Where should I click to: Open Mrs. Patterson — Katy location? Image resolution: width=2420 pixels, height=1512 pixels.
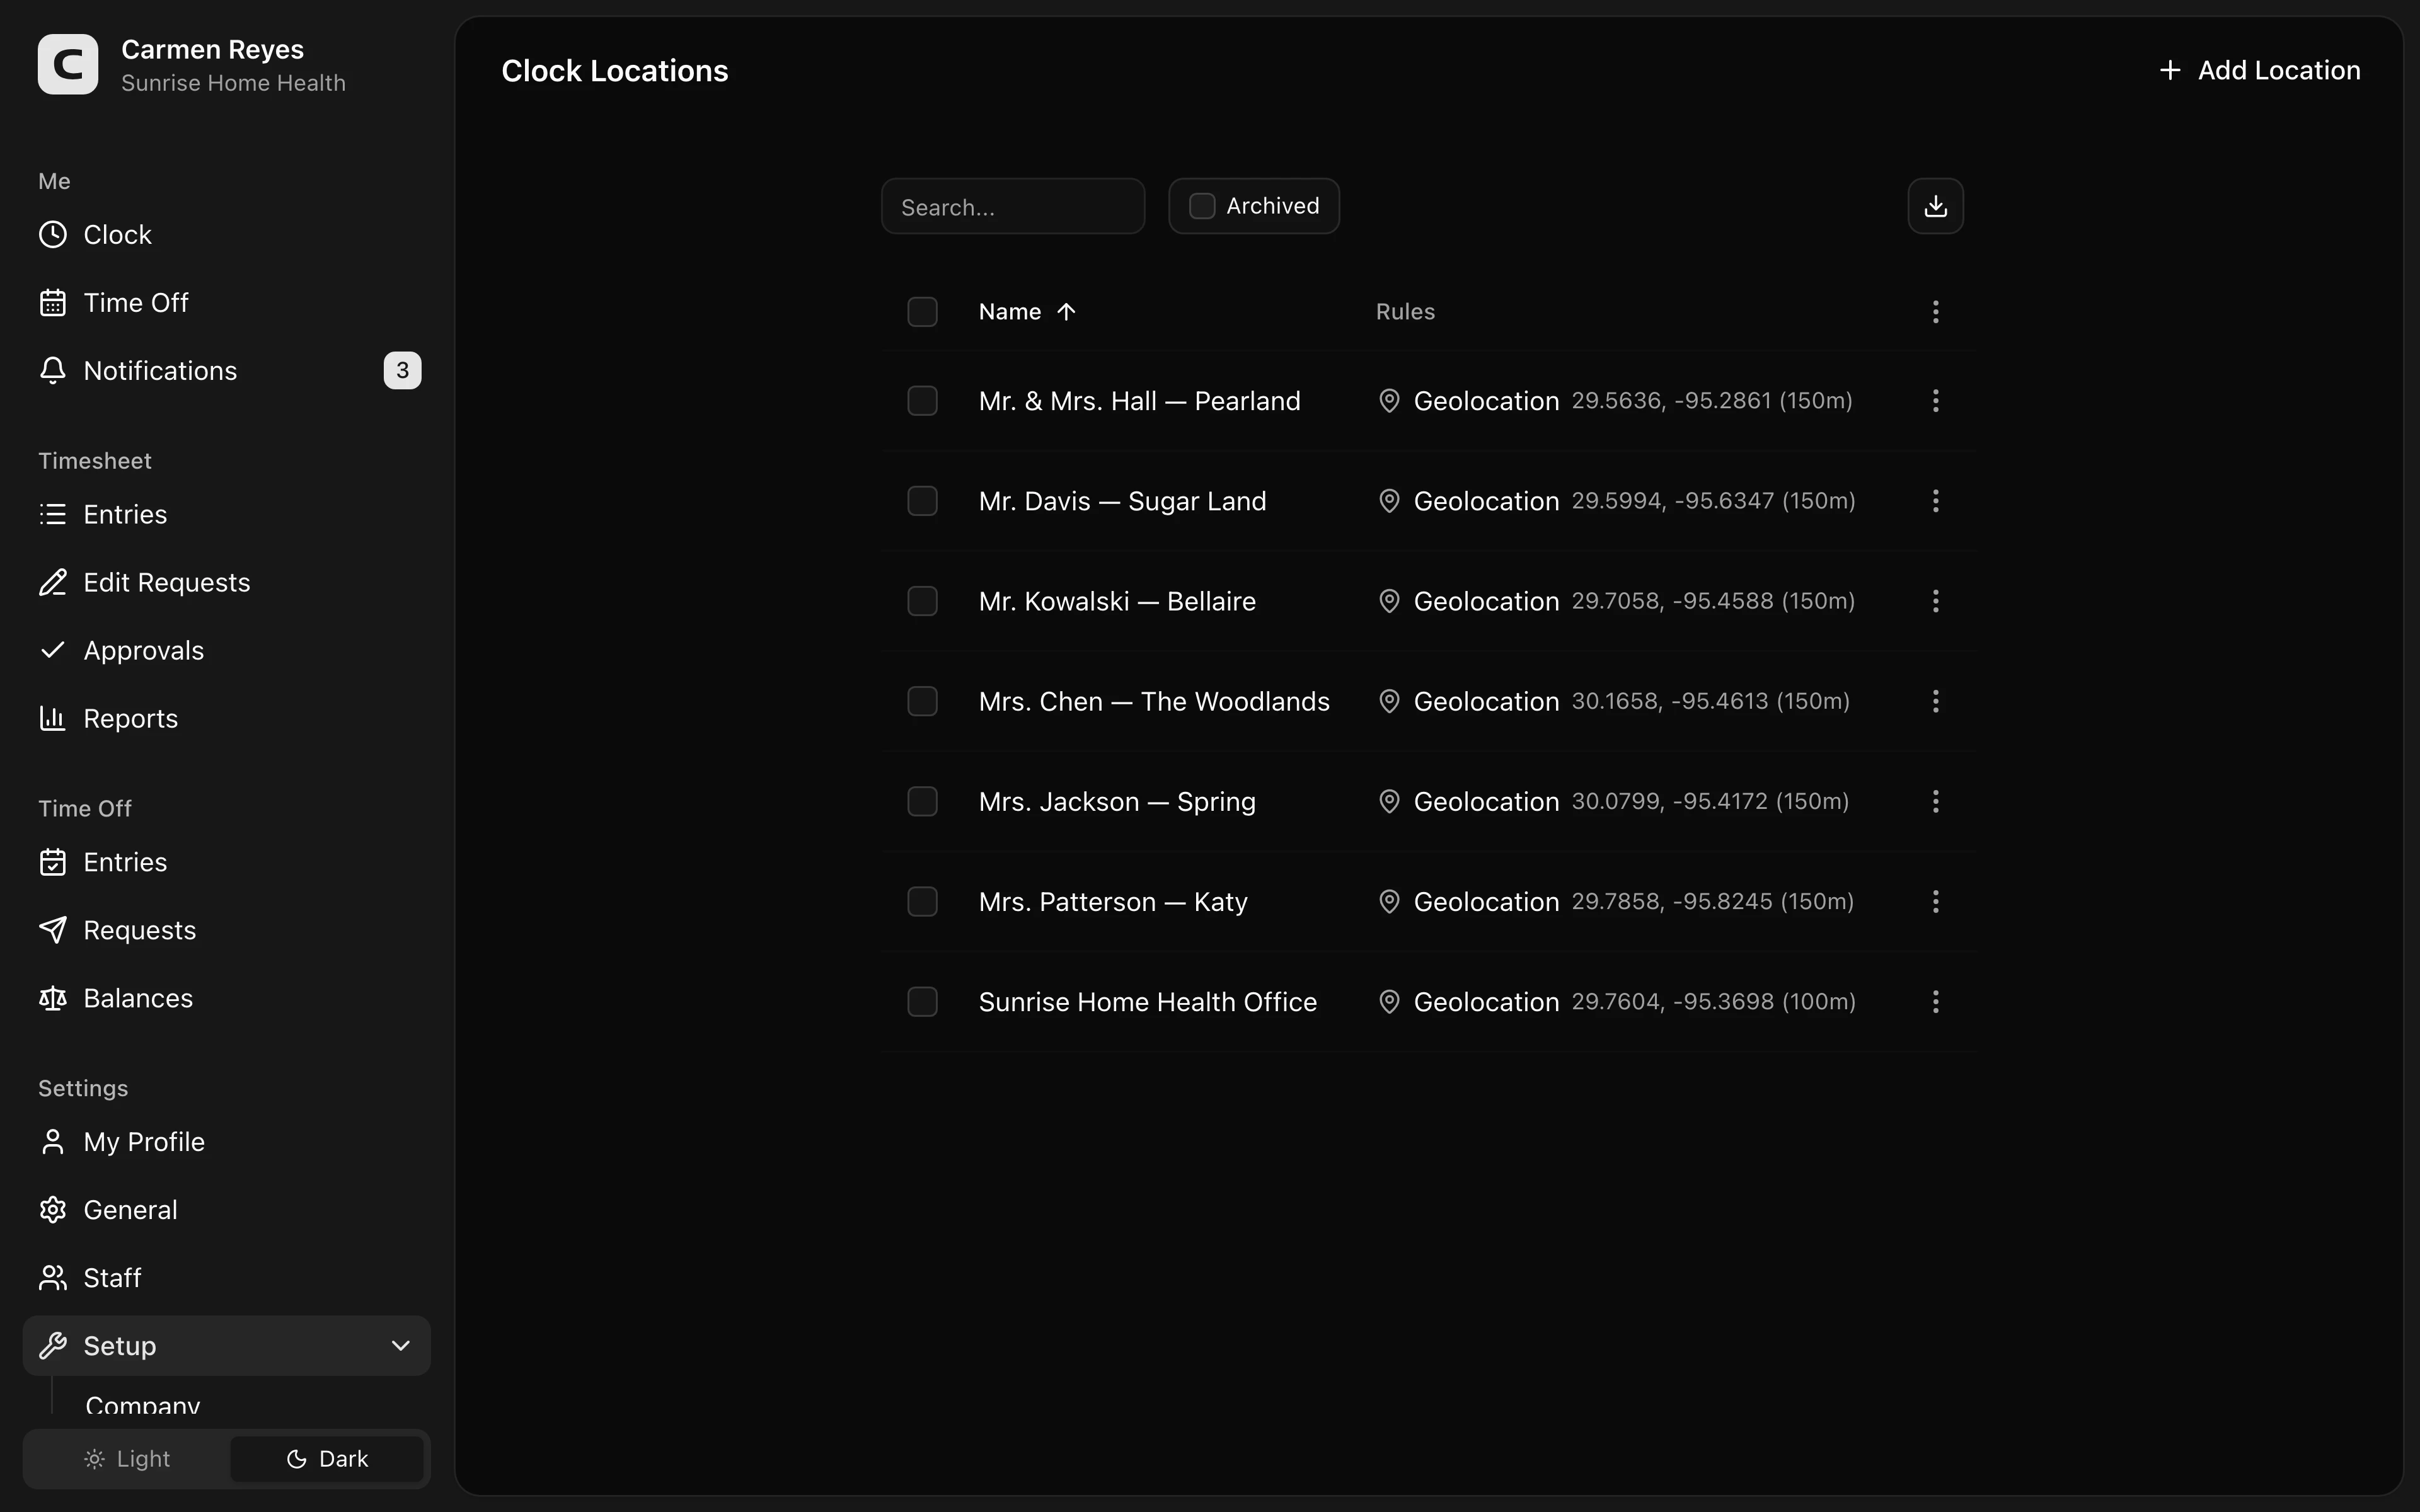coord(1113,902)
